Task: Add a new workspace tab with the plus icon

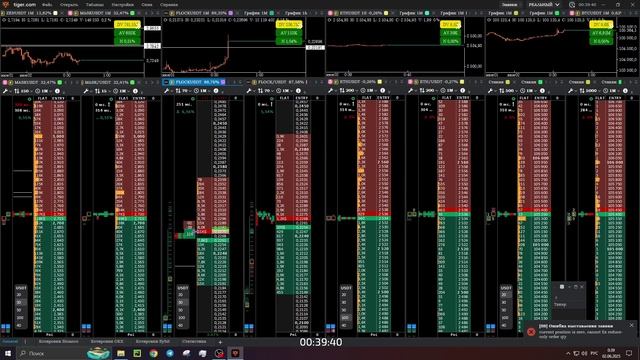Action: (220, 342)
